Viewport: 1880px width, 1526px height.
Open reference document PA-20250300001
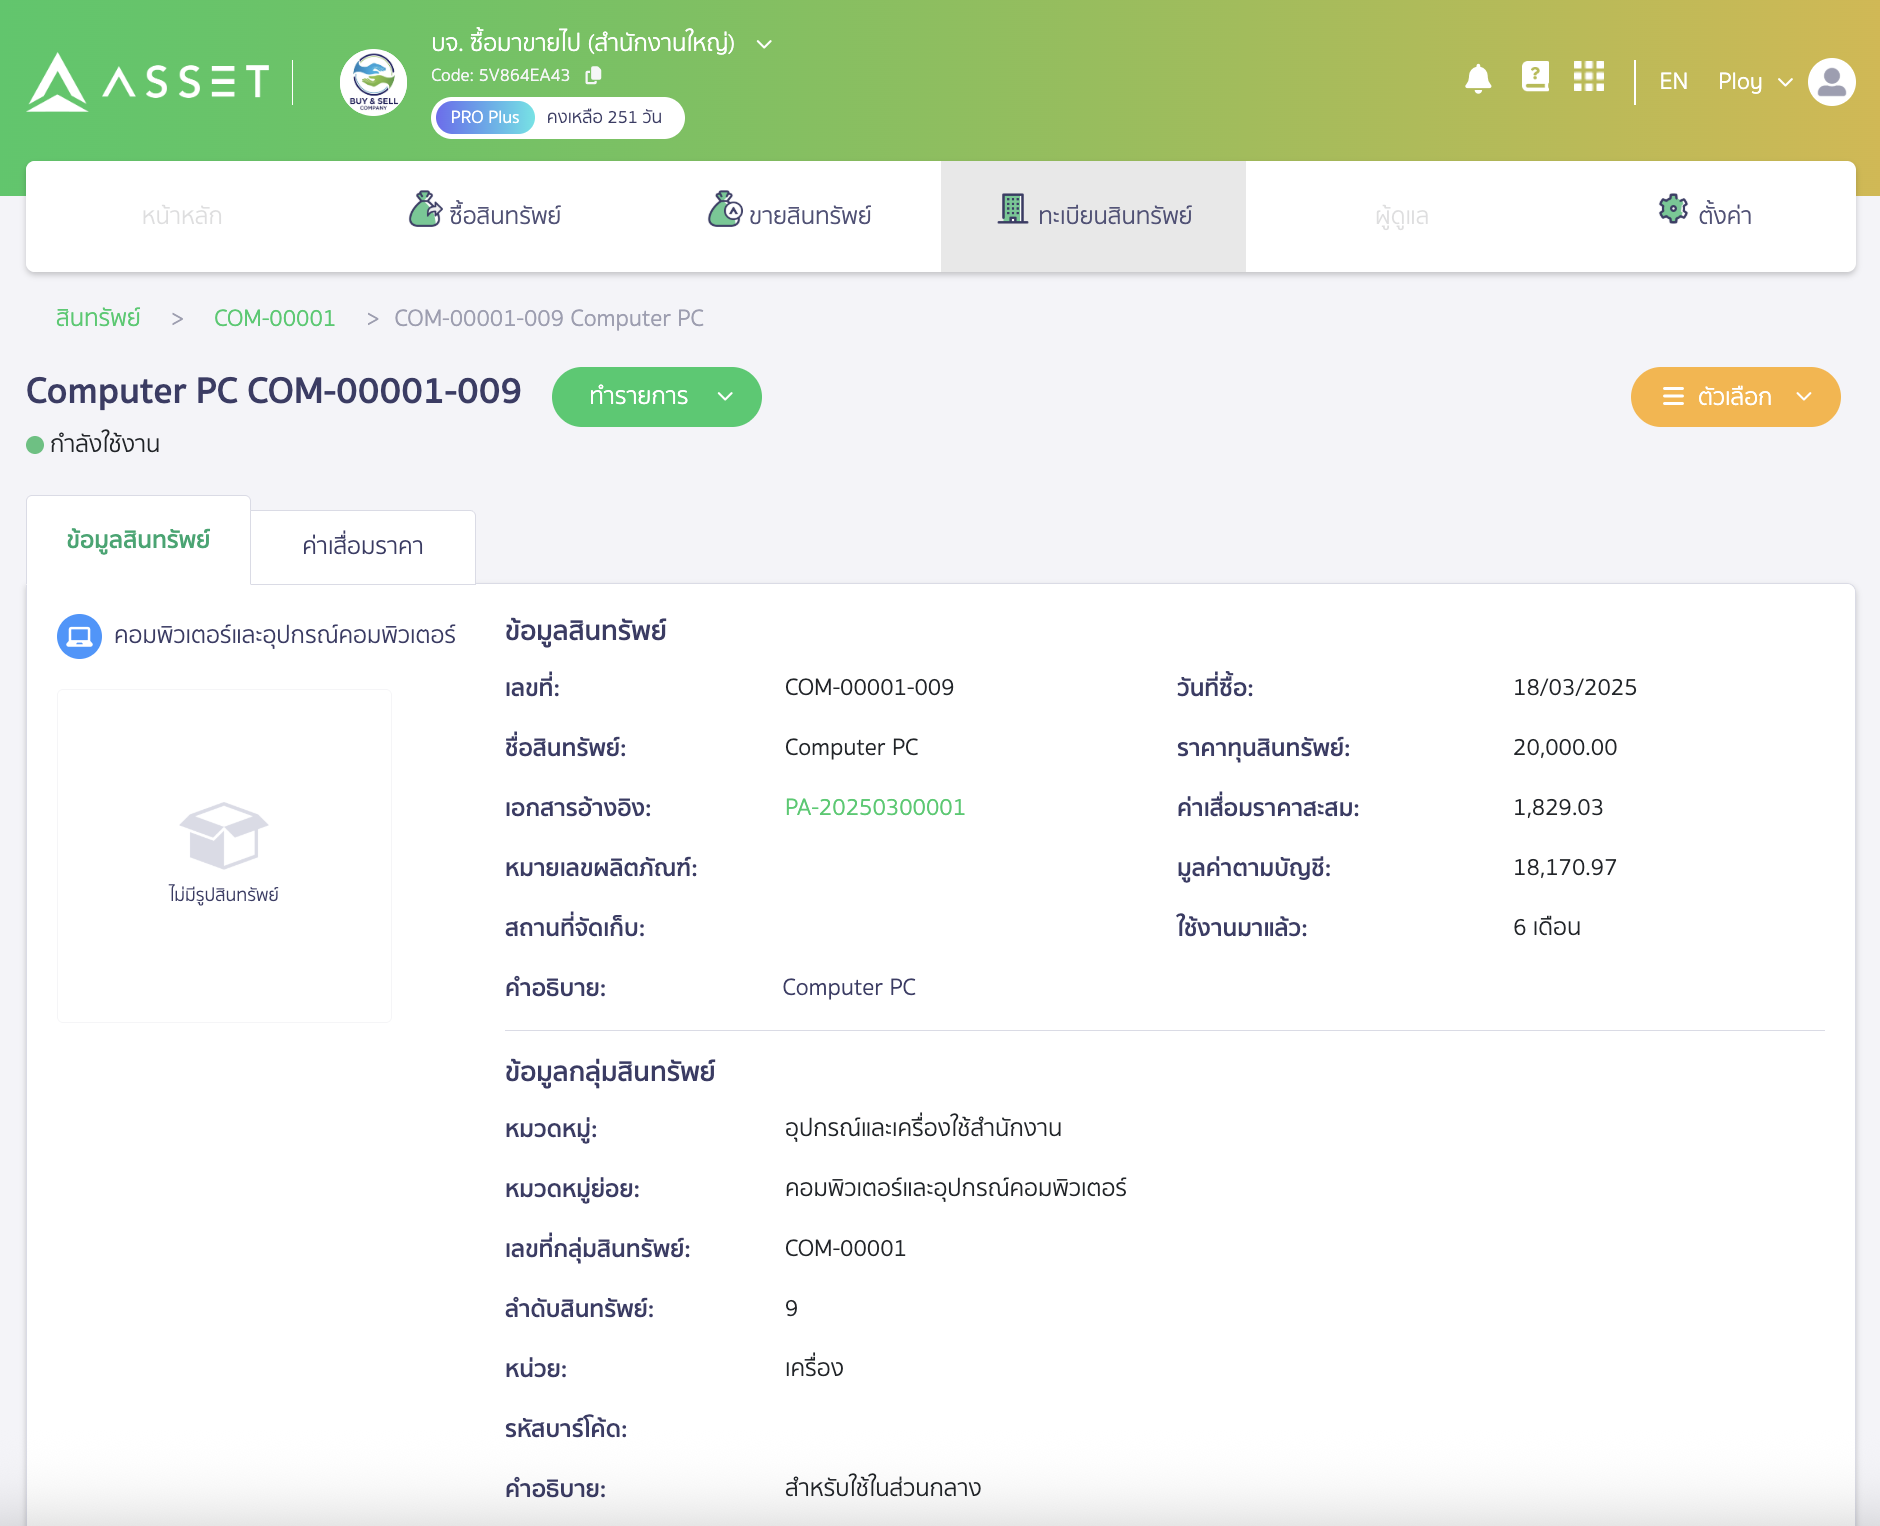(874, 807)
